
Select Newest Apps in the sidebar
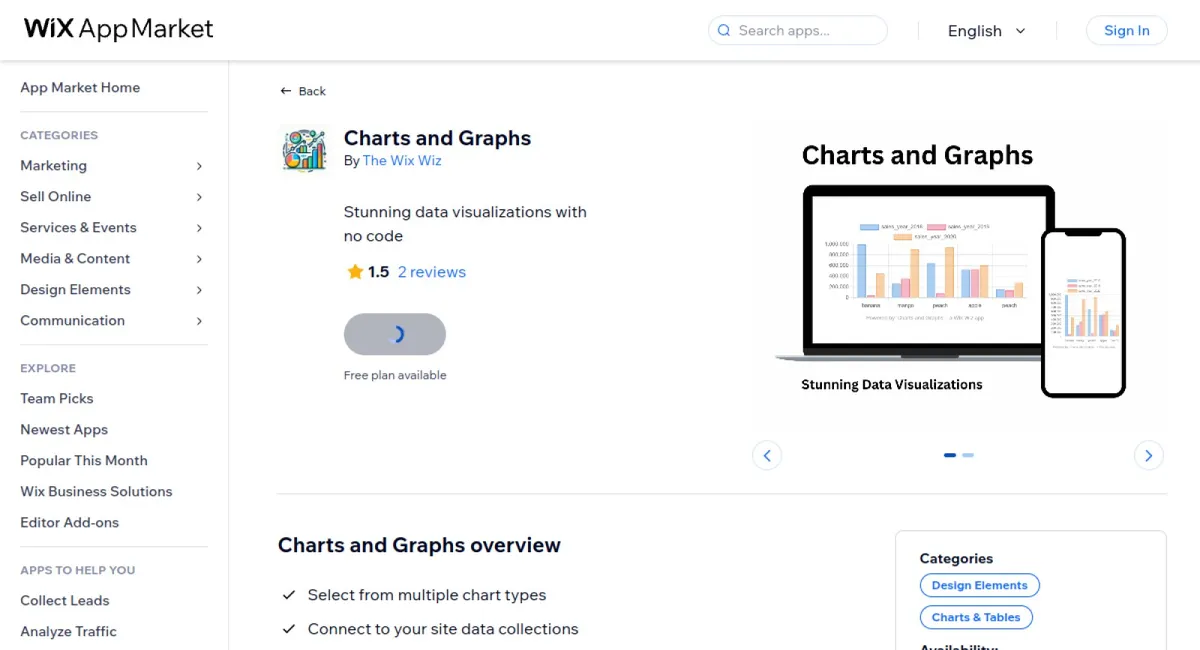tap(63, 429)
